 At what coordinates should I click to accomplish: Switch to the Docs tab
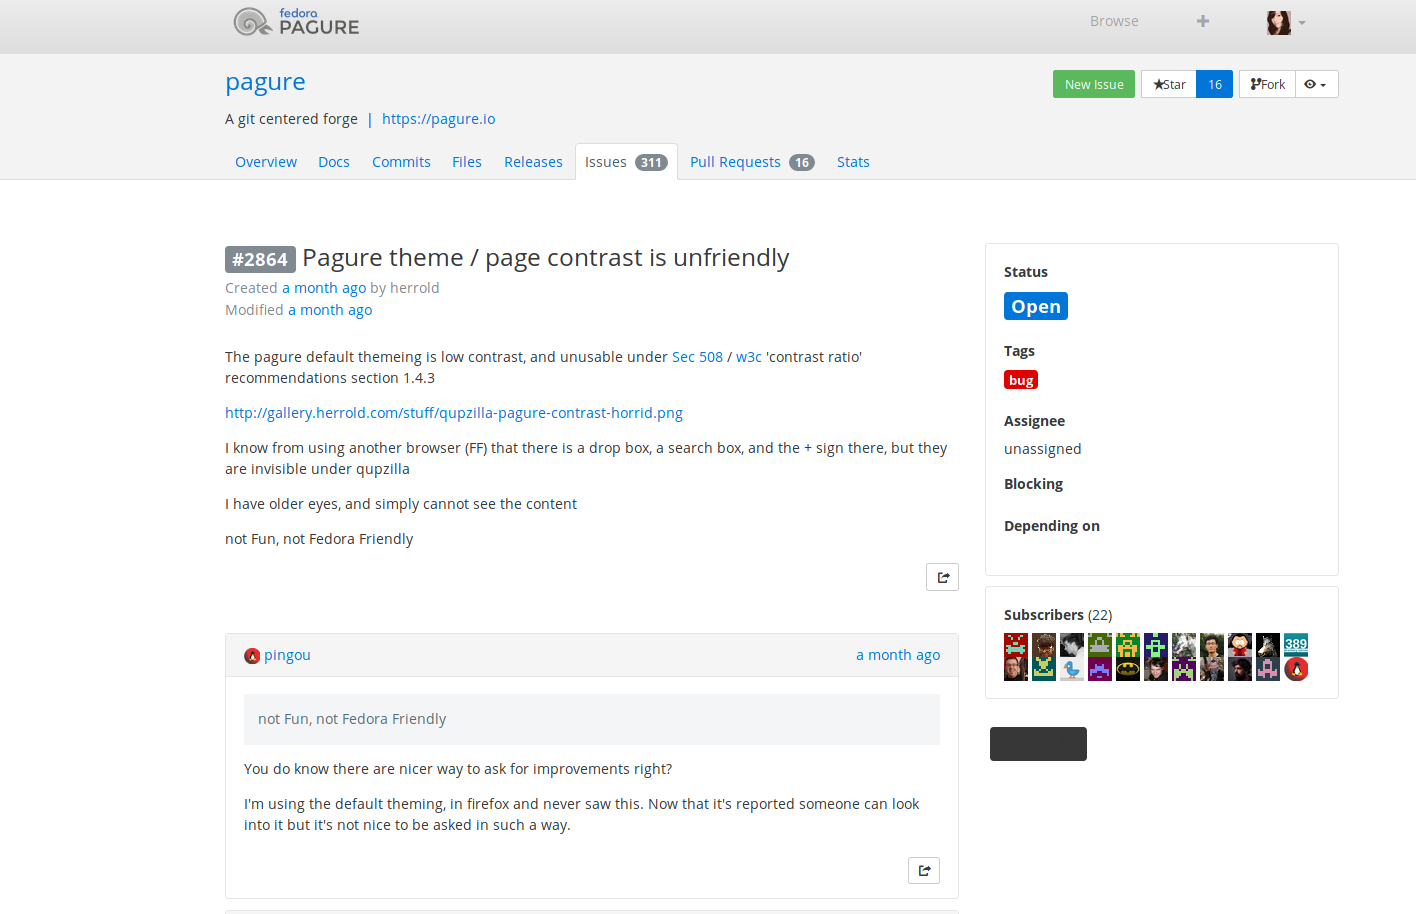point(334,162)
